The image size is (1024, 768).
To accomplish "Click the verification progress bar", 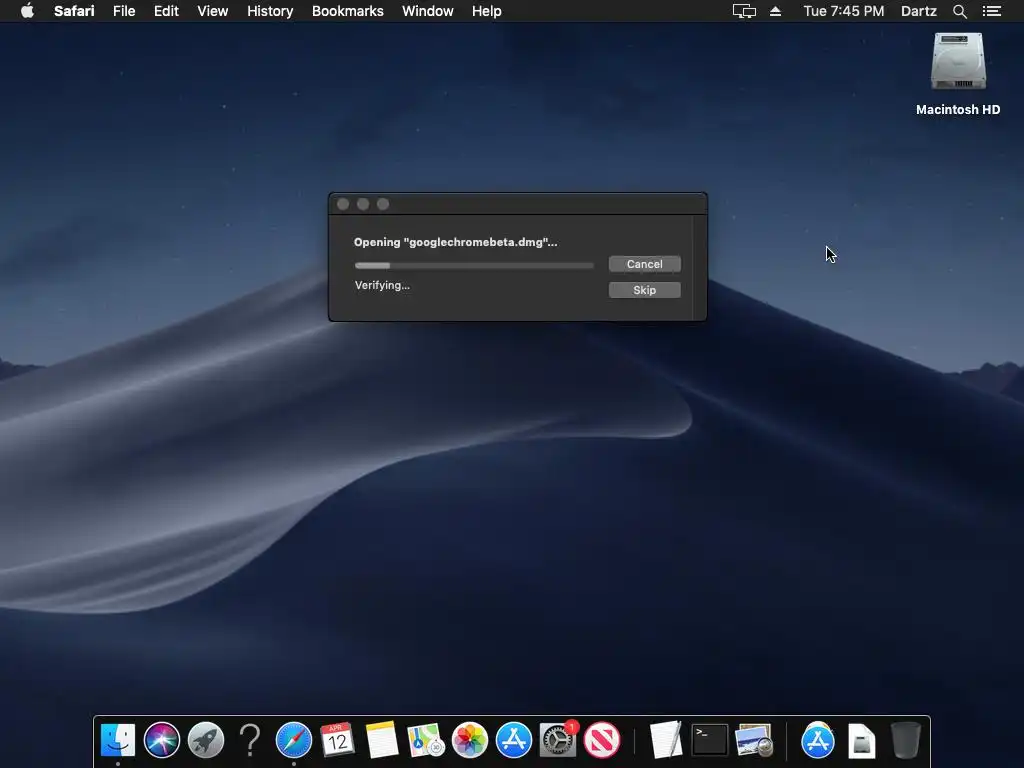I will point(474,265).
